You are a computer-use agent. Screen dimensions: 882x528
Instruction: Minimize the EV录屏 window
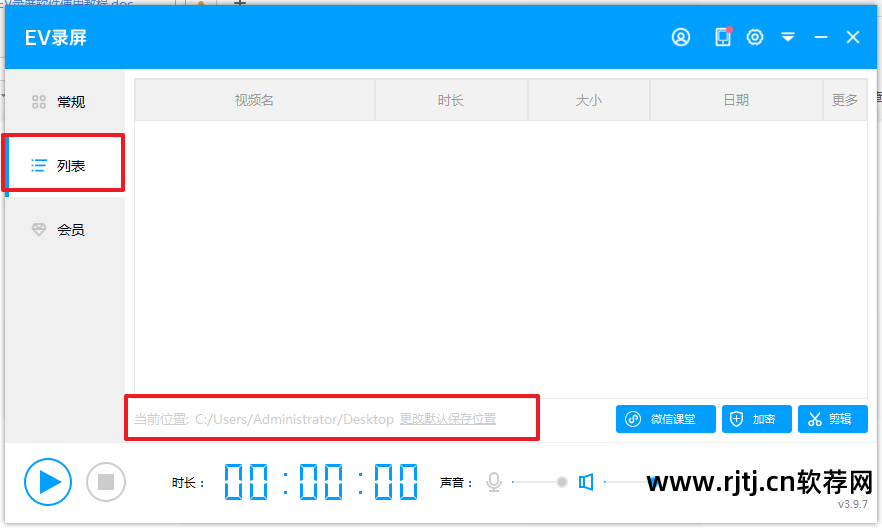(x=821, y=37)
